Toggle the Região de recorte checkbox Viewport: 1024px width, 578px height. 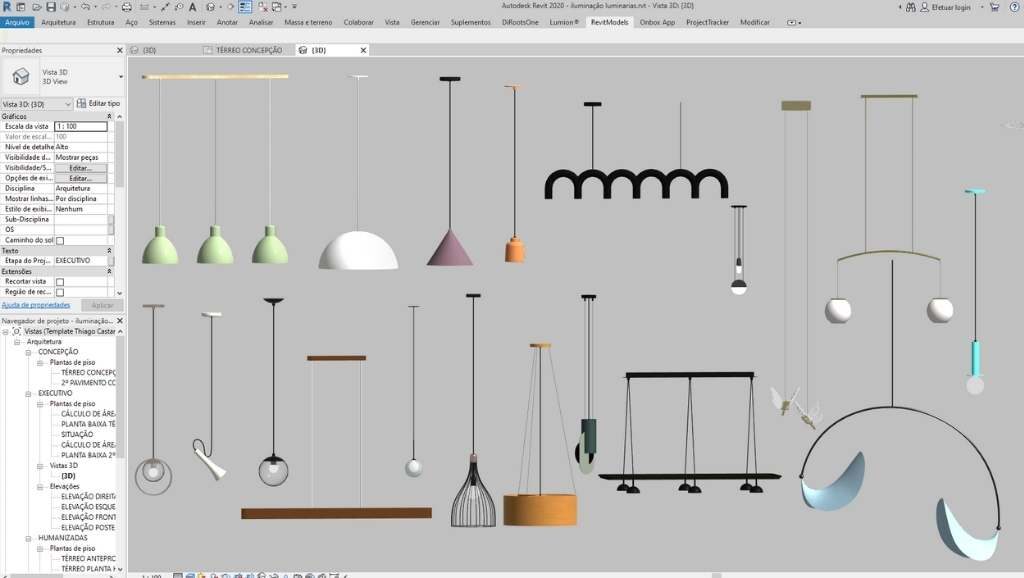coord(60,292)
